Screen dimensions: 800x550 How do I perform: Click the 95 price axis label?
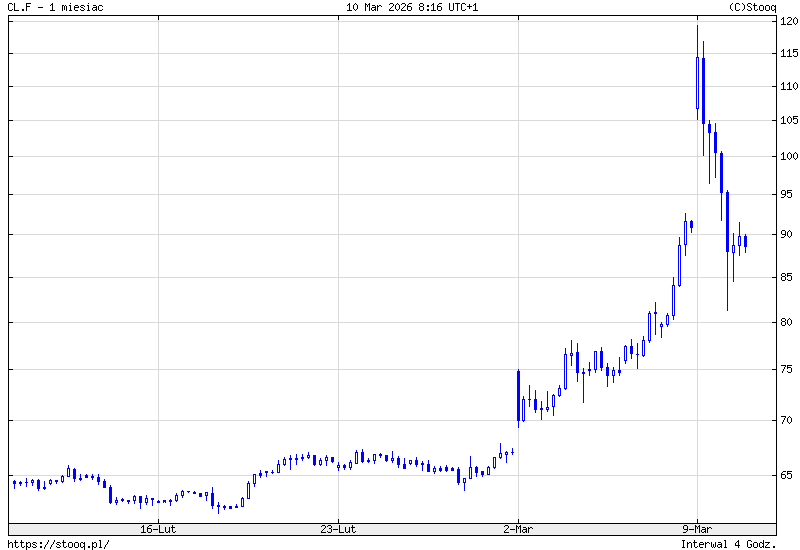786,194
